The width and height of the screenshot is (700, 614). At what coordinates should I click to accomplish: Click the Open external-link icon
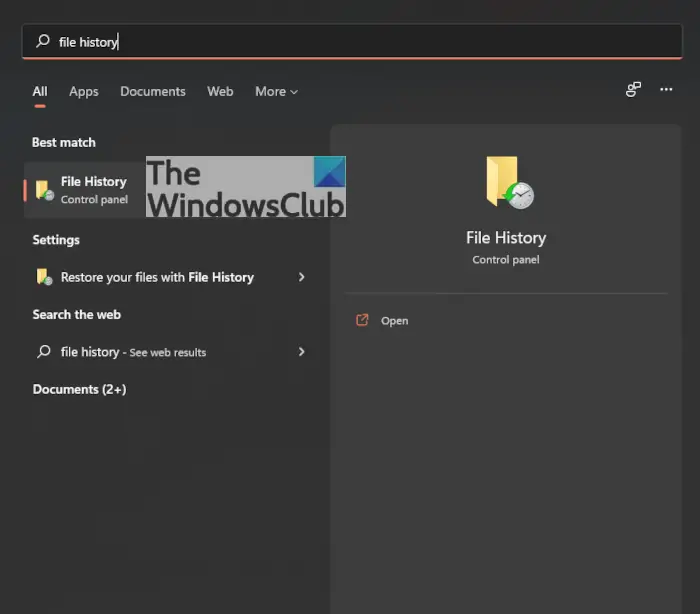point(362,320)
